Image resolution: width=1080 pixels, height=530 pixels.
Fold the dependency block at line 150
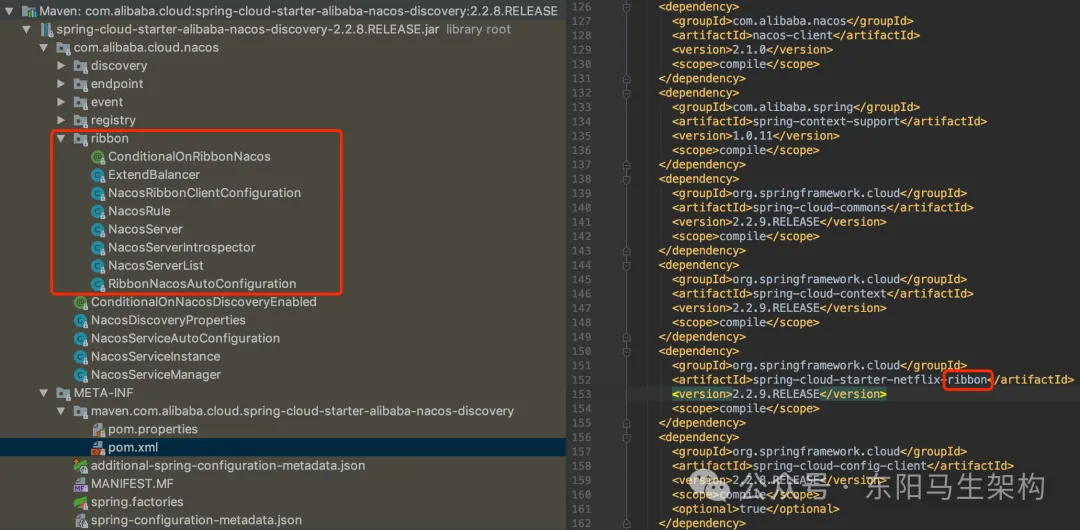point(626,351)
